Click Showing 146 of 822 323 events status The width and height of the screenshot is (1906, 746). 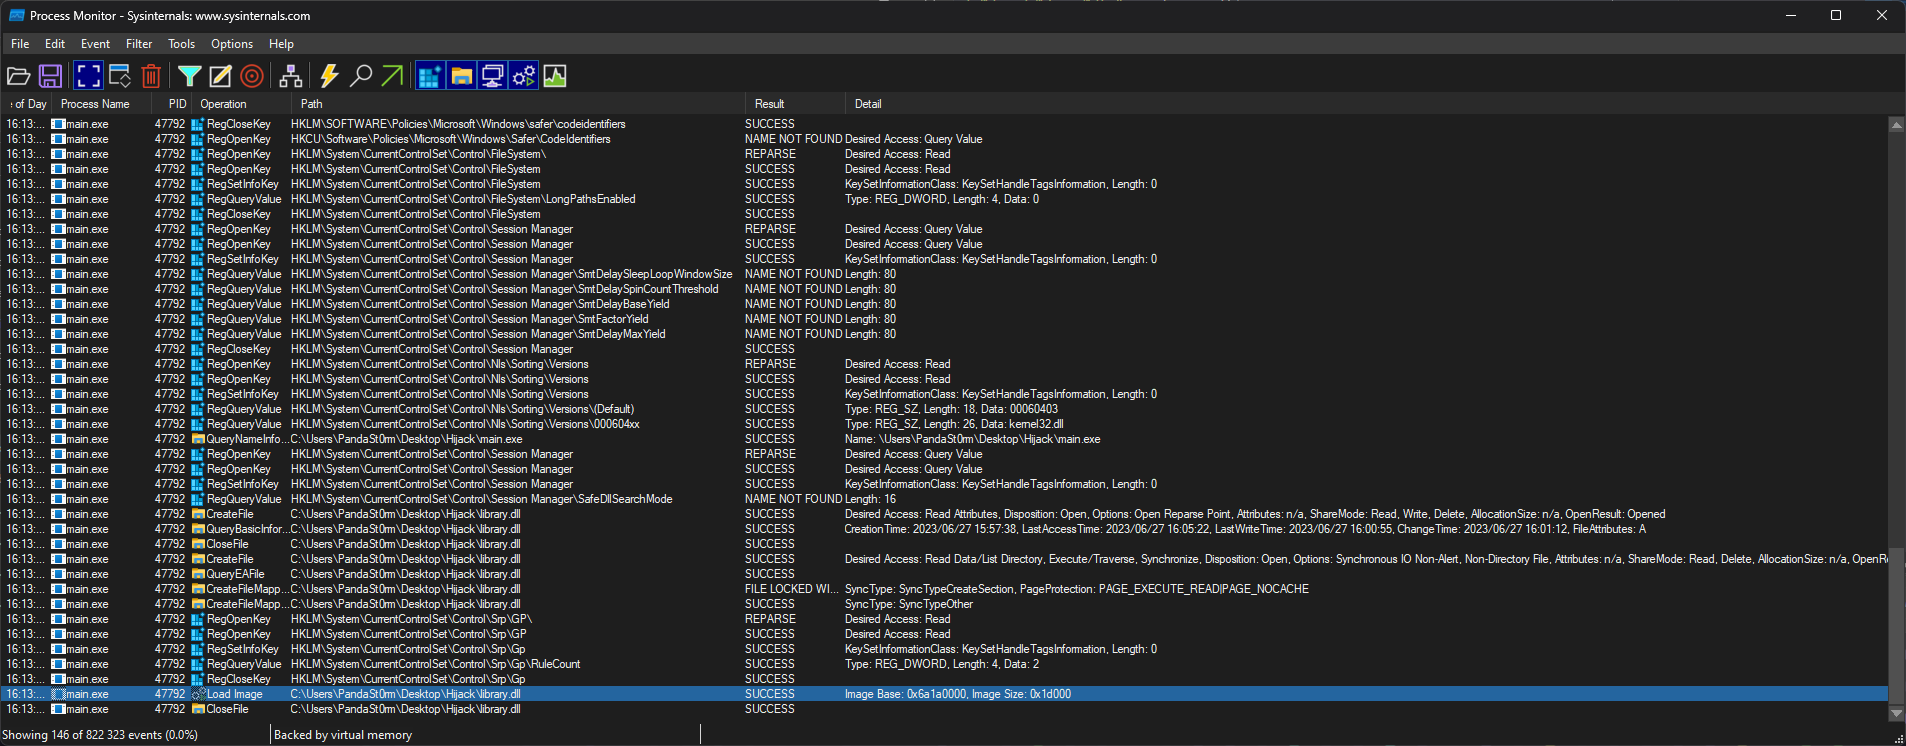100,735
